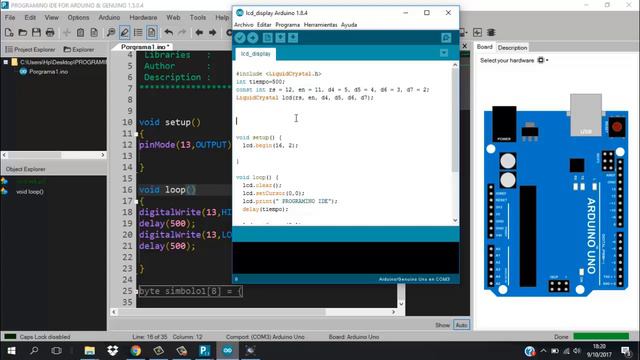Click Save sketch icon in Arduino IDE
The width and height of the screenshot is (640, 360).
(x=293, y=38)
